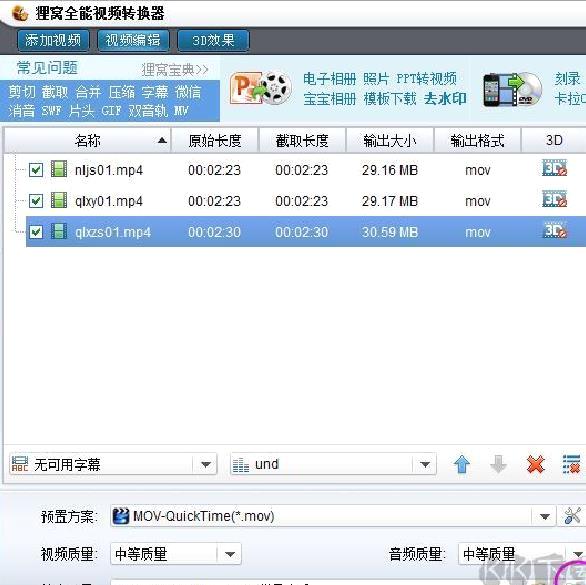The height and width of the screenshot is (585, 586).
Task: Expand the 视频质量 dropdown
Action: [x=176, y=554]
